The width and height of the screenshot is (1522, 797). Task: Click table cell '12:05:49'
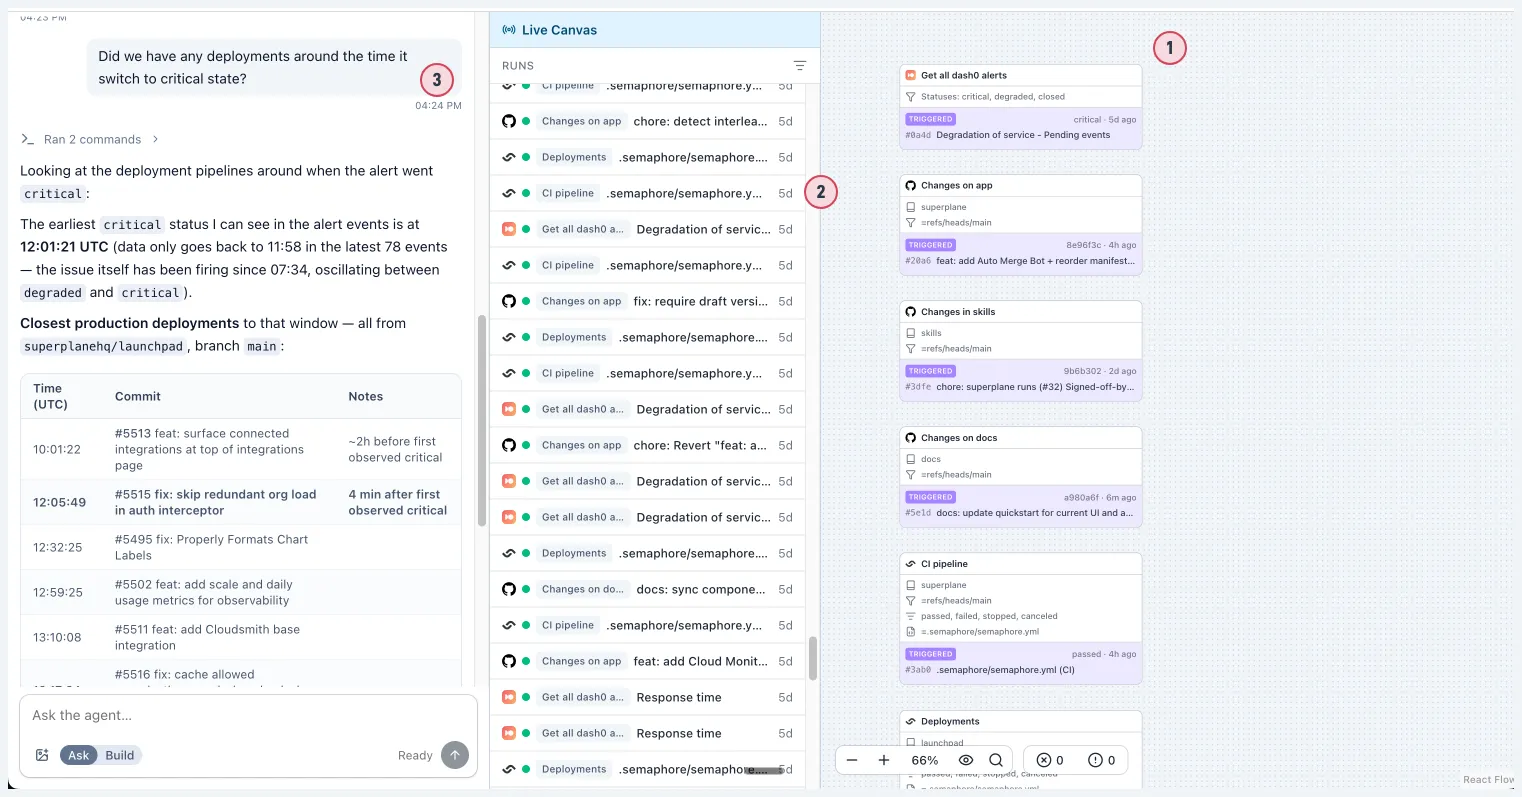(60, 502)
